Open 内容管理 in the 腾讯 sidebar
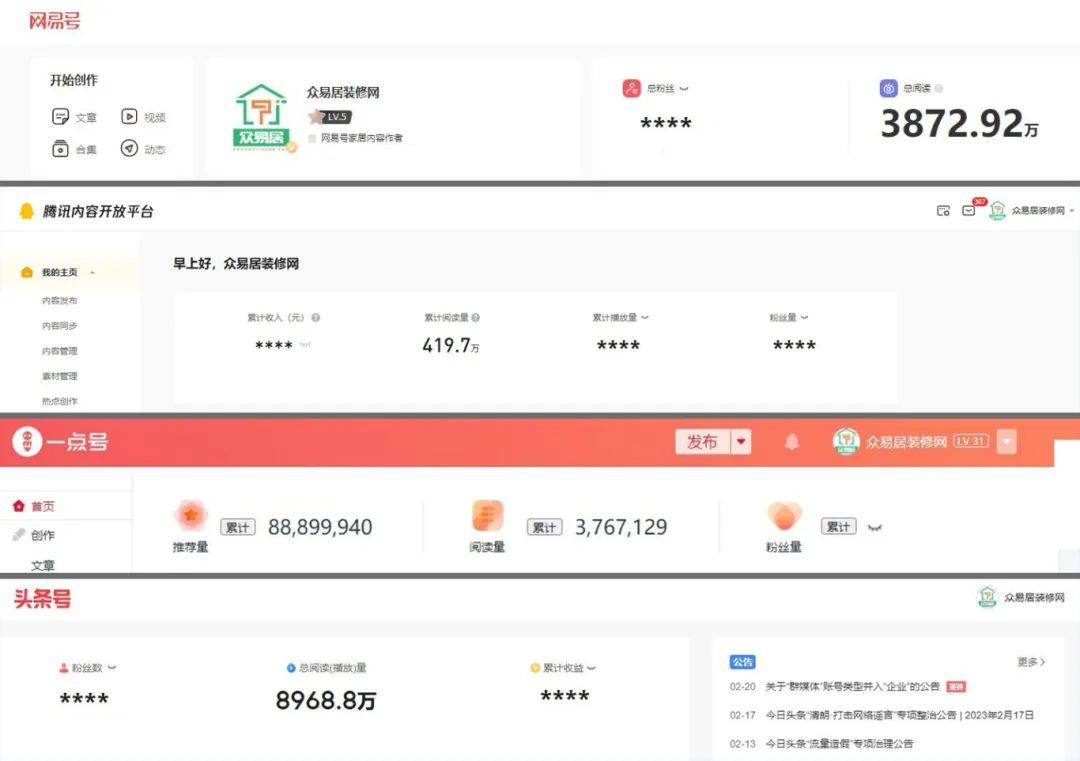 (59, 351)
